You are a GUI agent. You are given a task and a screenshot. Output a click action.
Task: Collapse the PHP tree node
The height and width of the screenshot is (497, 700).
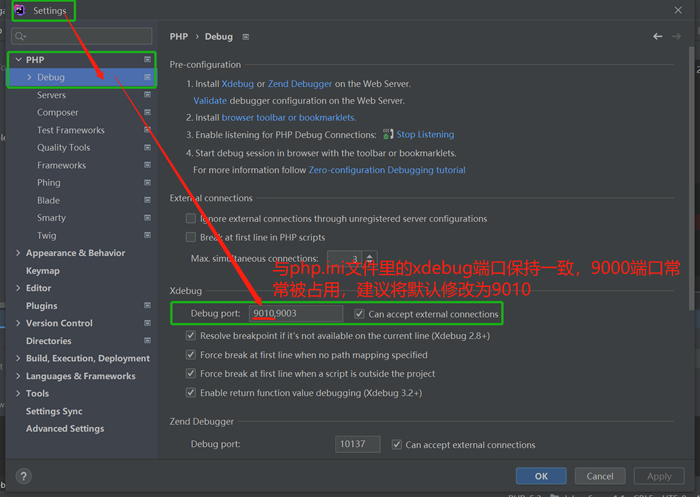click(x=18, y=59)
